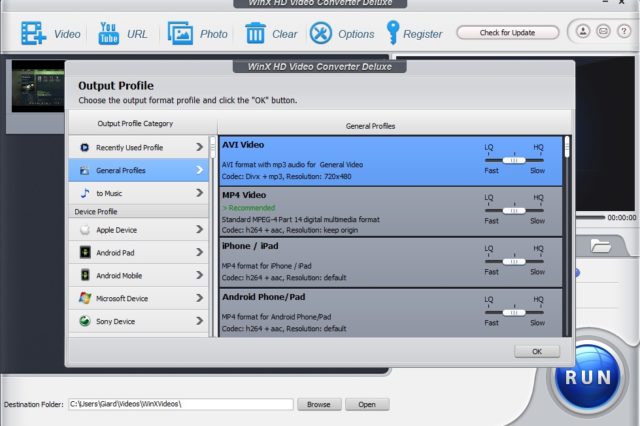Select the Android Mobile category
Viewport: 640px width, 426px height.
point(140,276)
